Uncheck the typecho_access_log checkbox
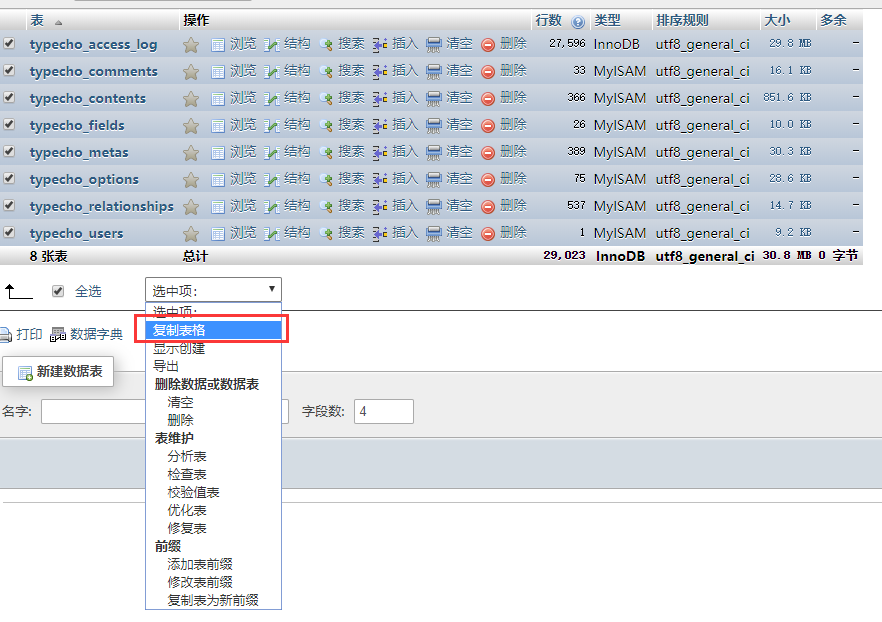The height and width of the screenshot is (622, 882). (x=9, y=43)
